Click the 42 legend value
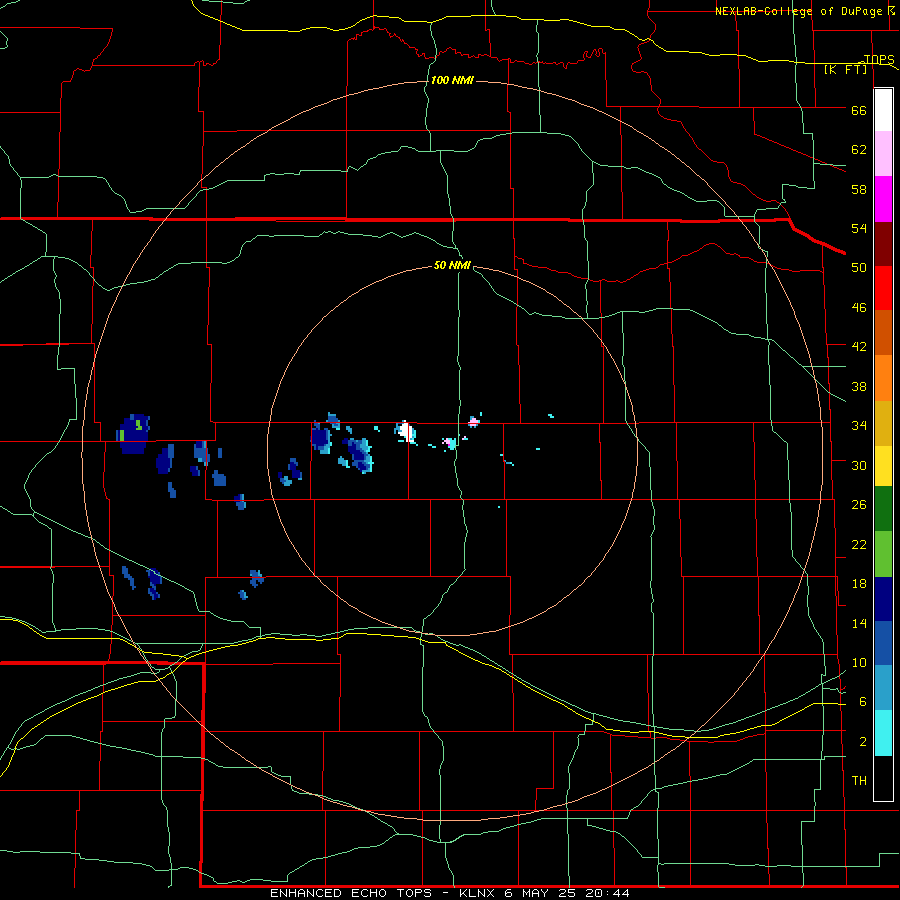The width and height of the screenshot is (900, 900). (x=859, y=347)
